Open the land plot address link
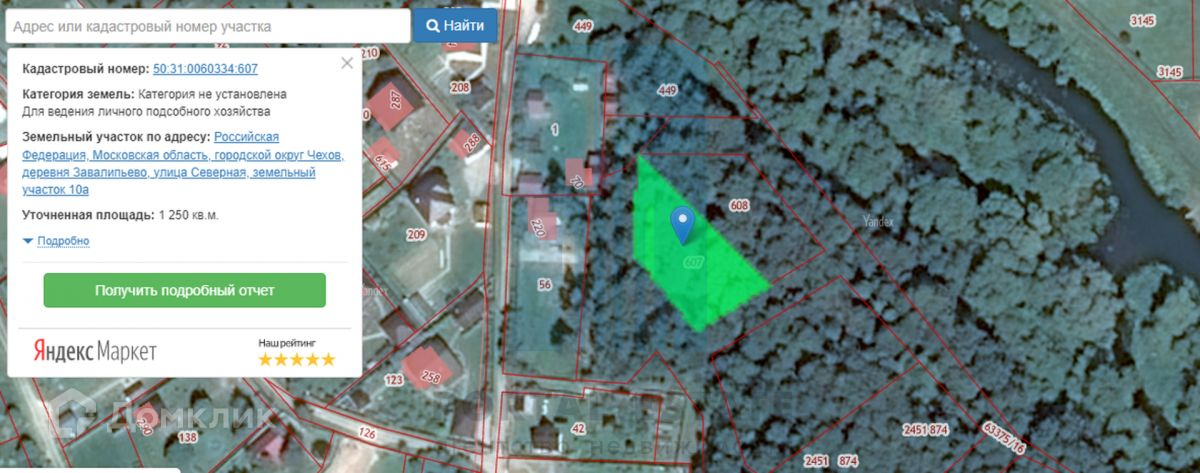Screen dimensions: 1200x473 pos(183,162)
